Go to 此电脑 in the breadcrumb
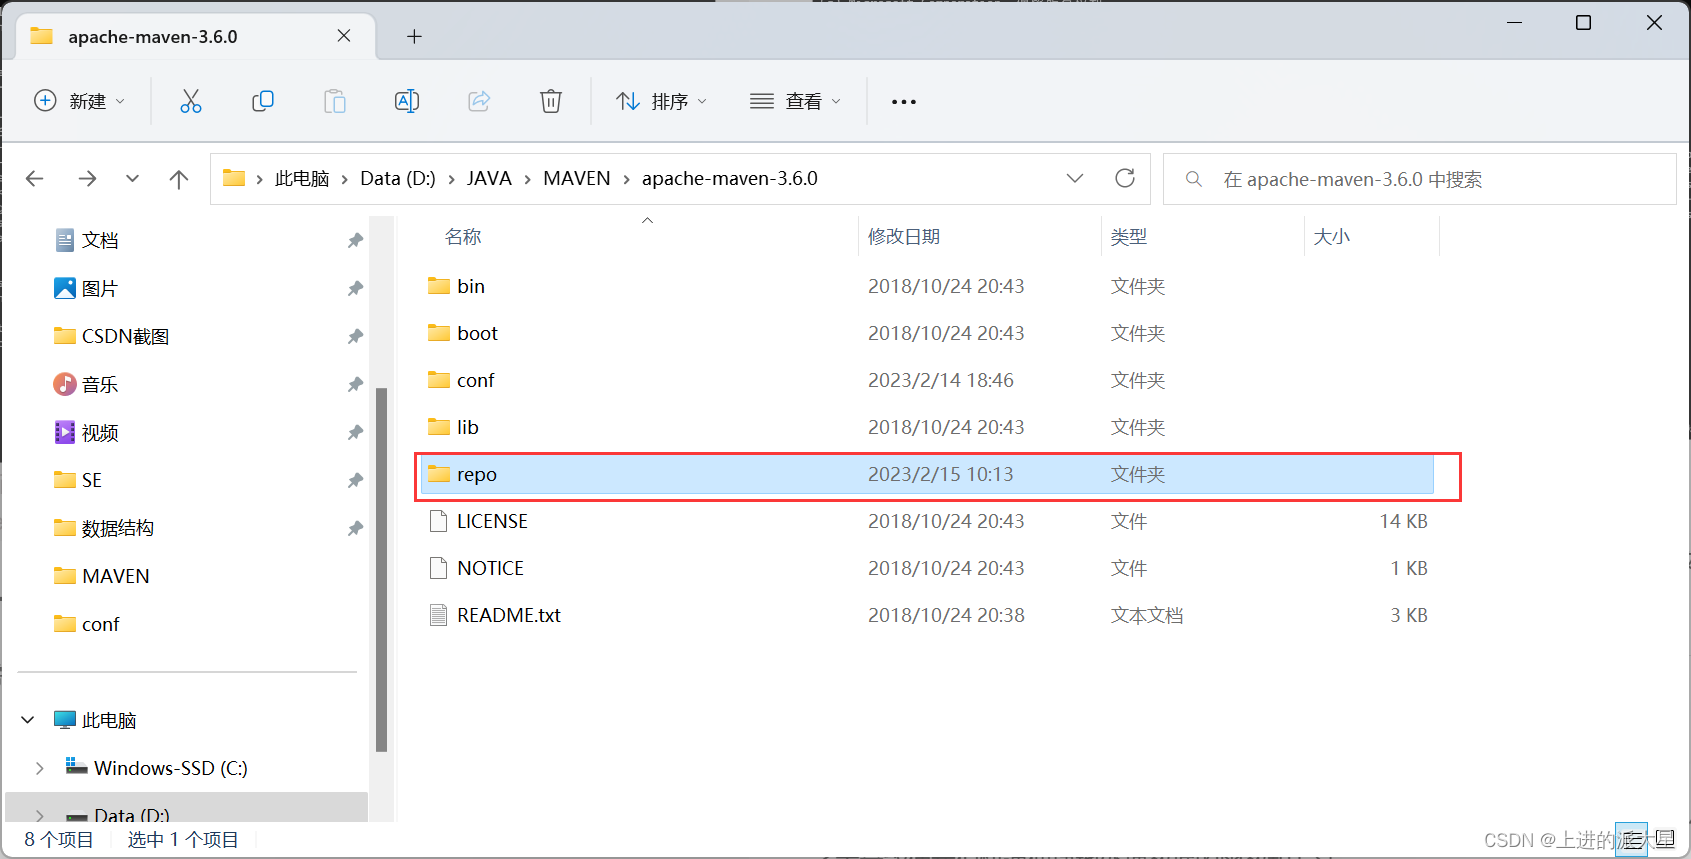Image resolution: width=1691 pixels, height=859 pixels. [302, 179]
